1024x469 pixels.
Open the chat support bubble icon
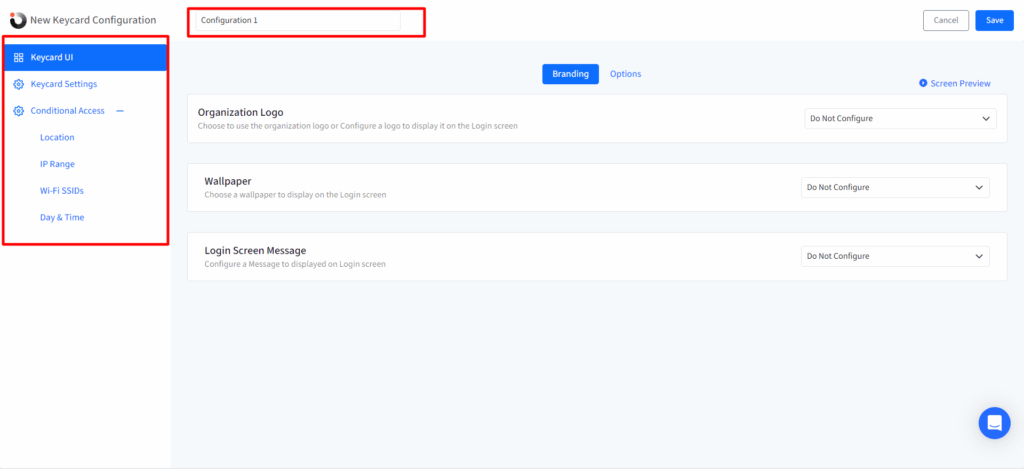994,423
